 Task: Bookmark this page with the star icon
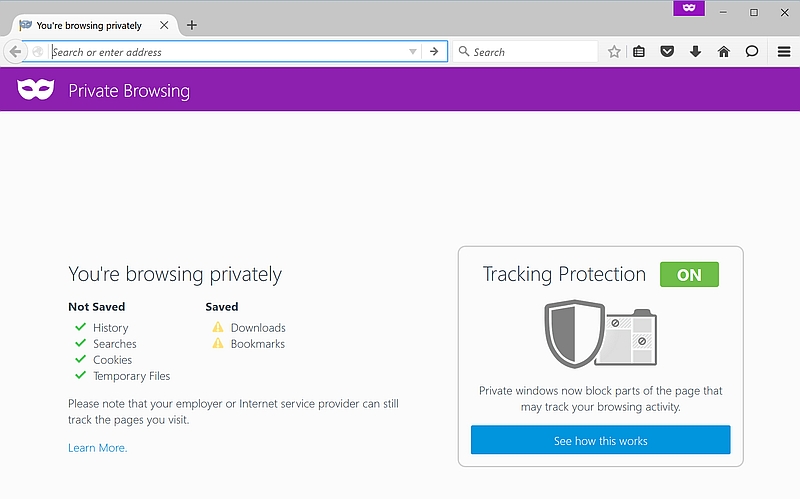click(x=614, y=52)
